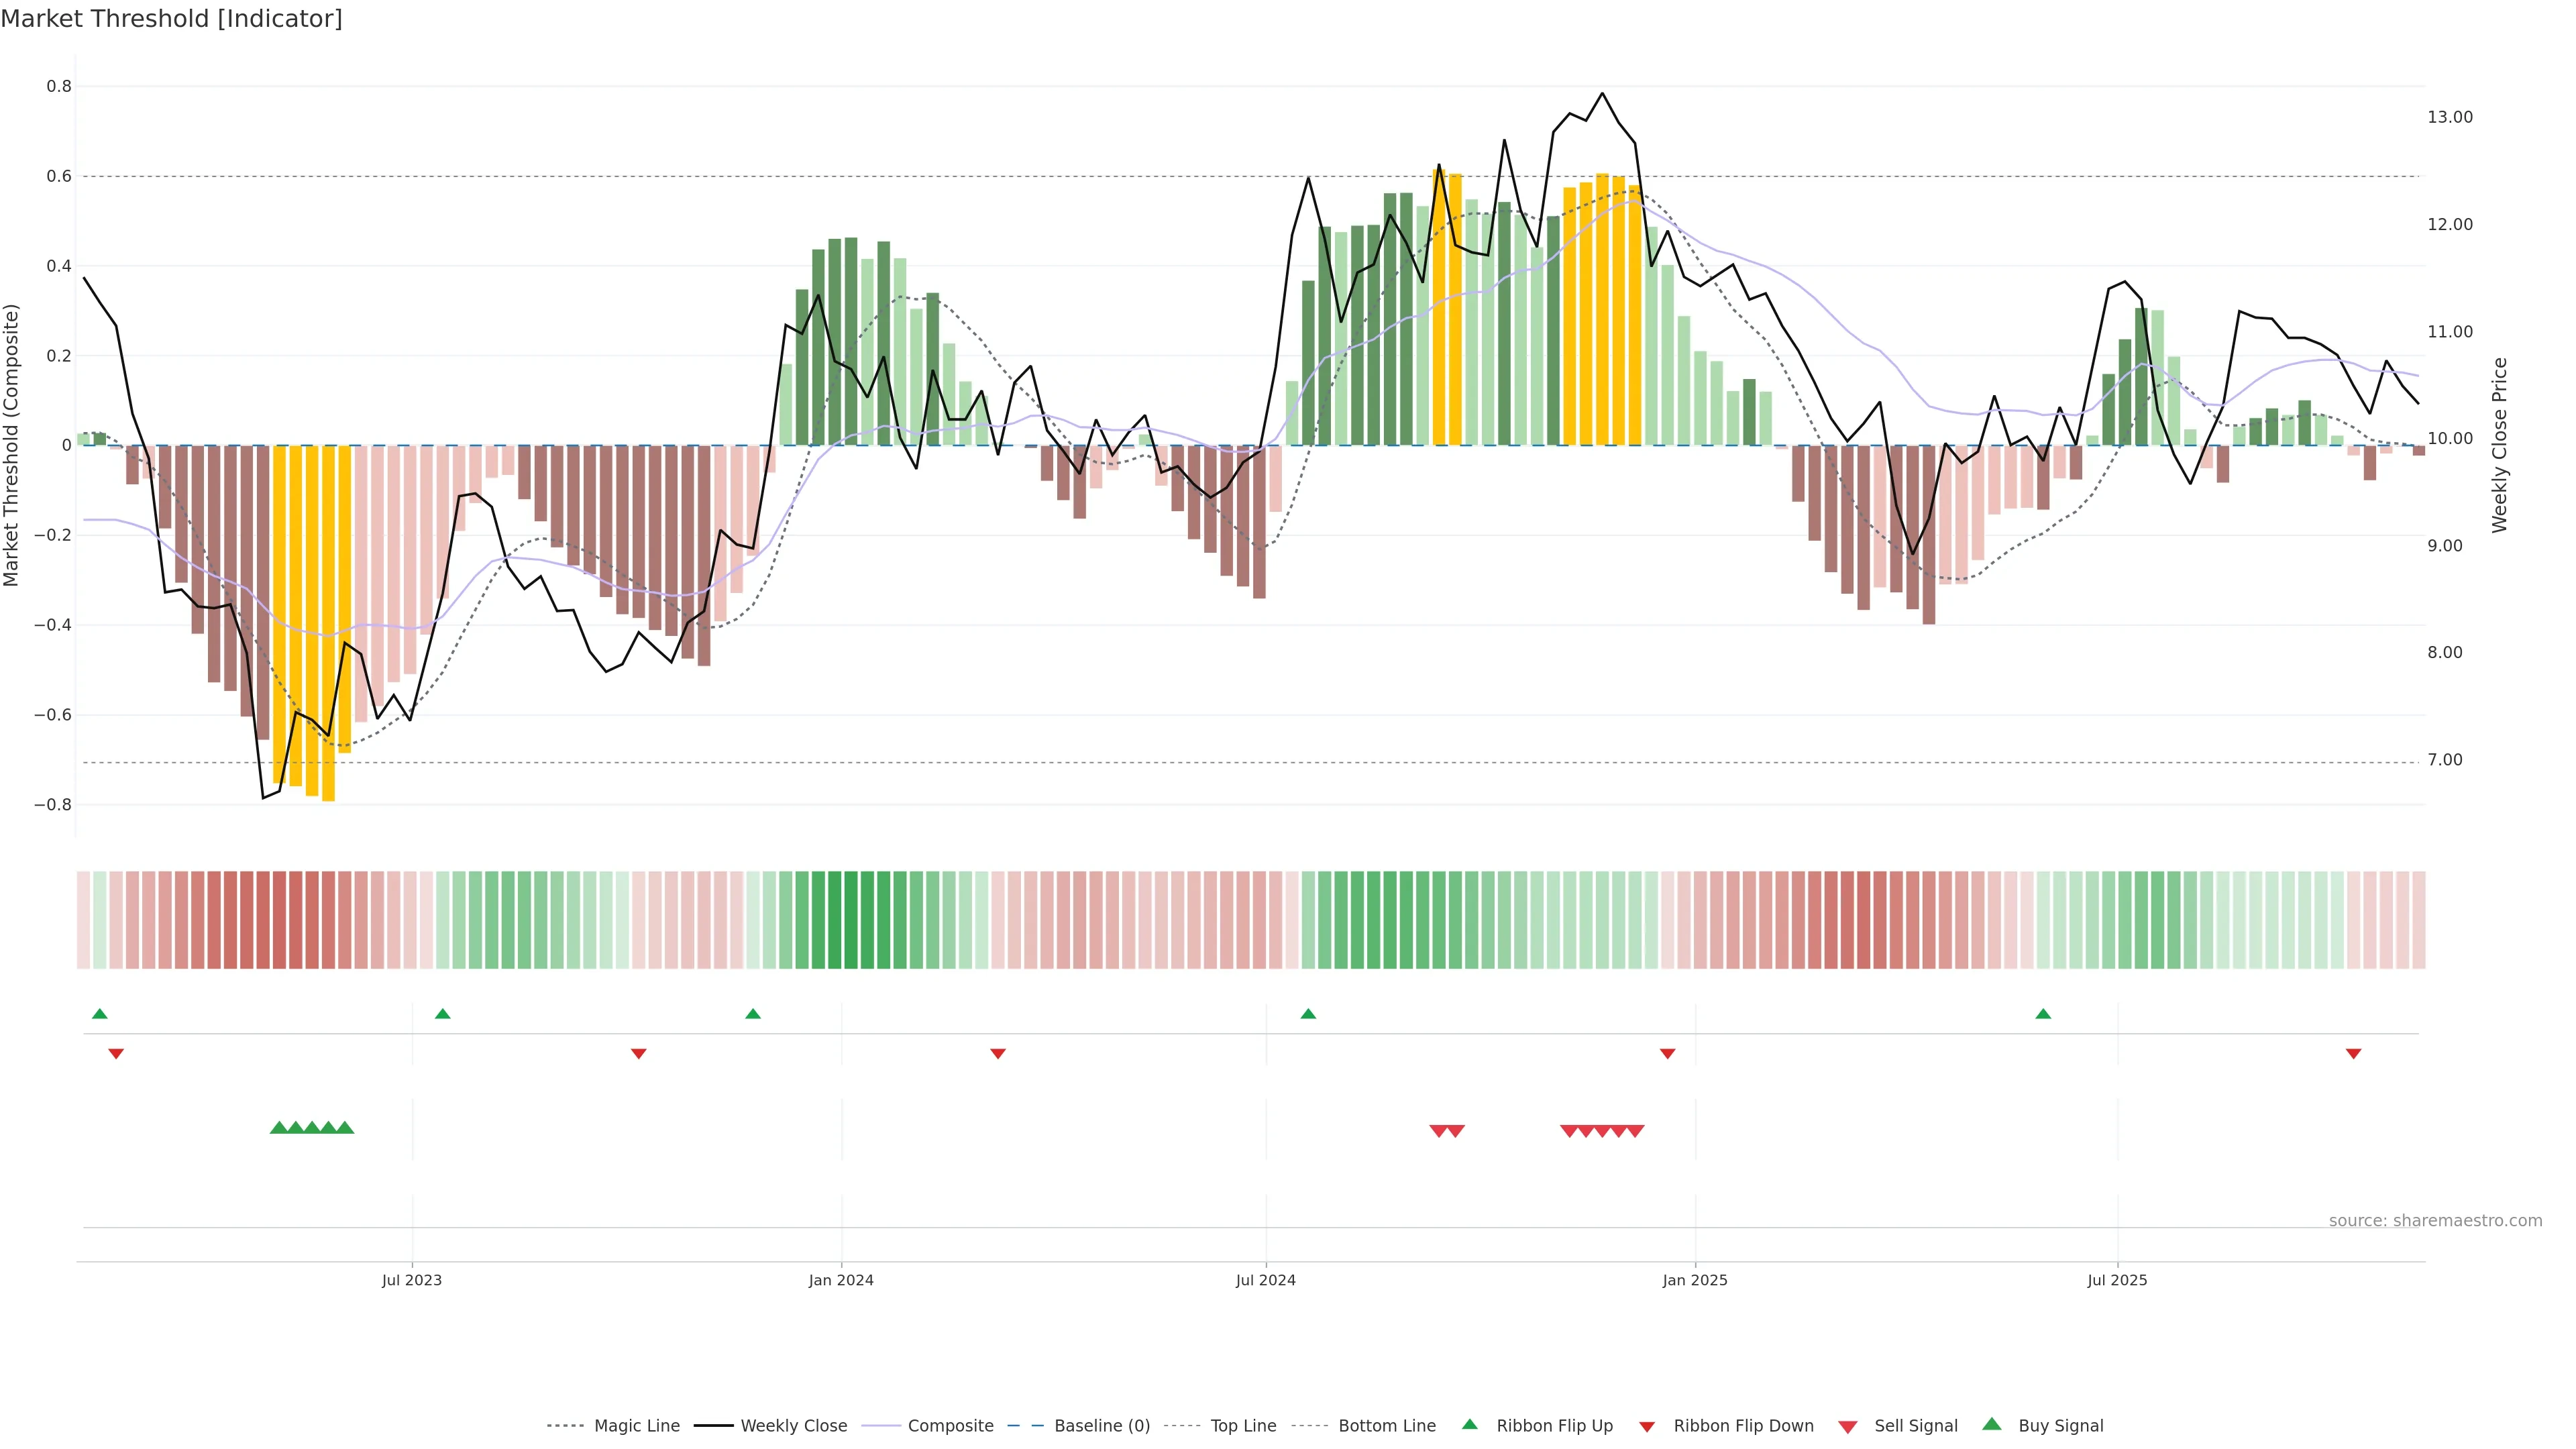Click the Buy Signal legend triangle icon
Screen dimensions: 2576x1449
(x=1992, y=1424)
